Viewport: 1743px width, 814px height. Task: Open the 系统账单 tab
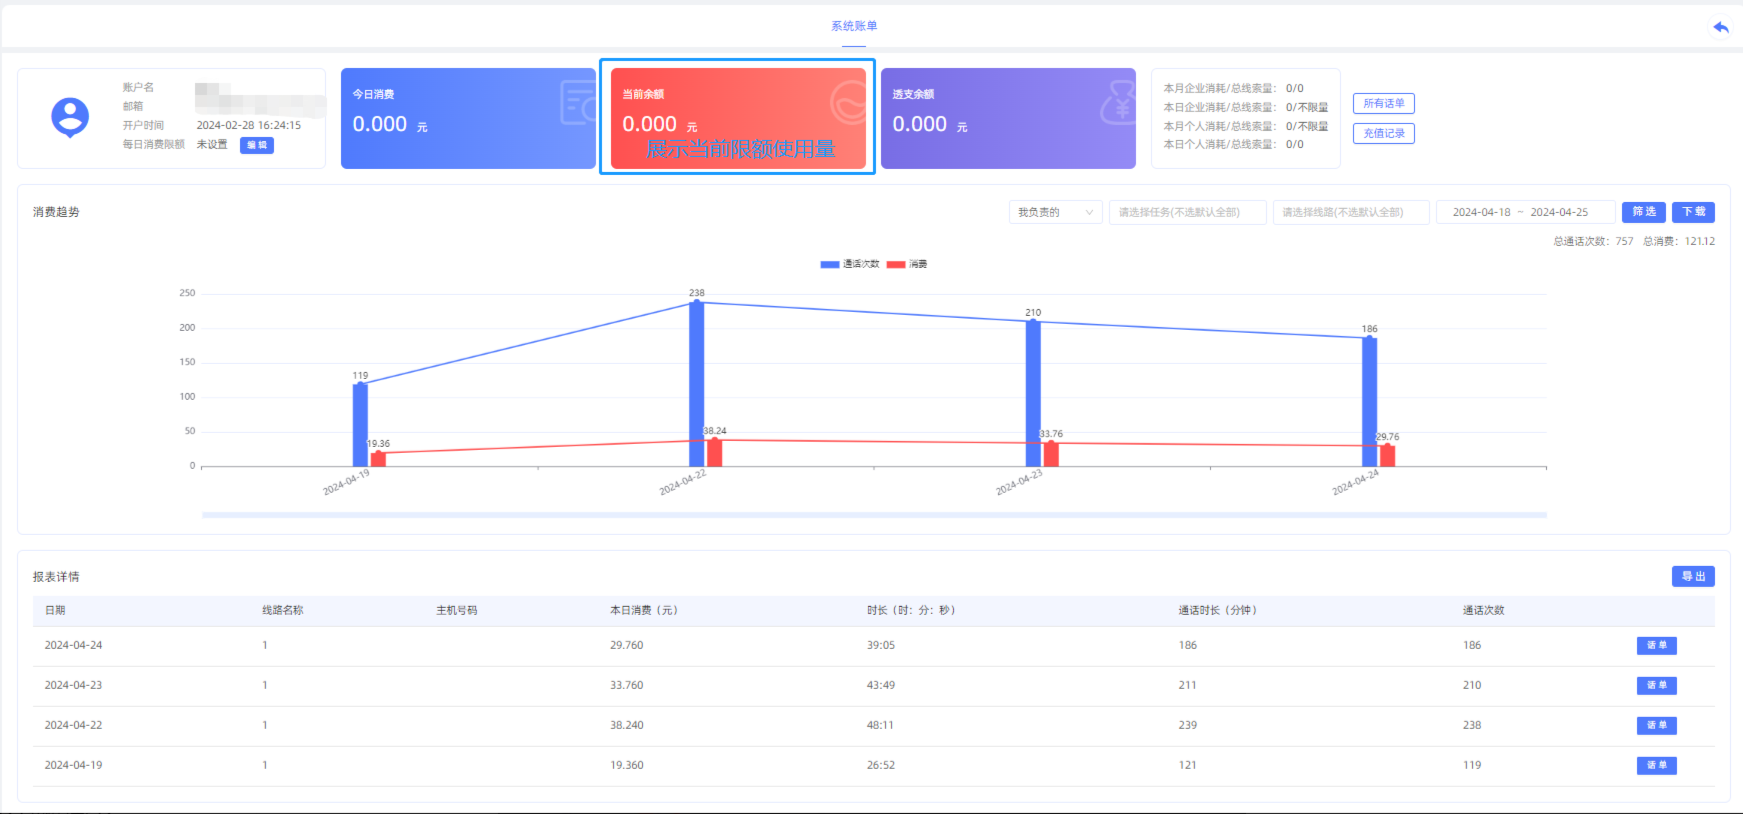point(854,26)
